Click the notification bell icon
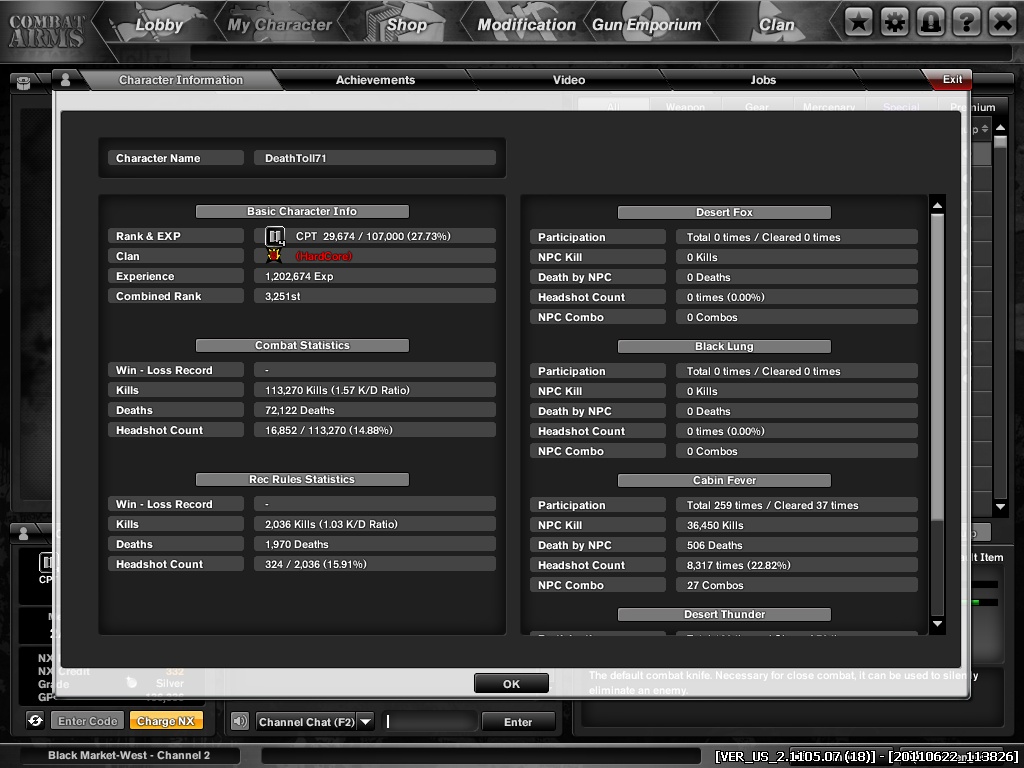Screen dimensions: 1024x768 931,22
